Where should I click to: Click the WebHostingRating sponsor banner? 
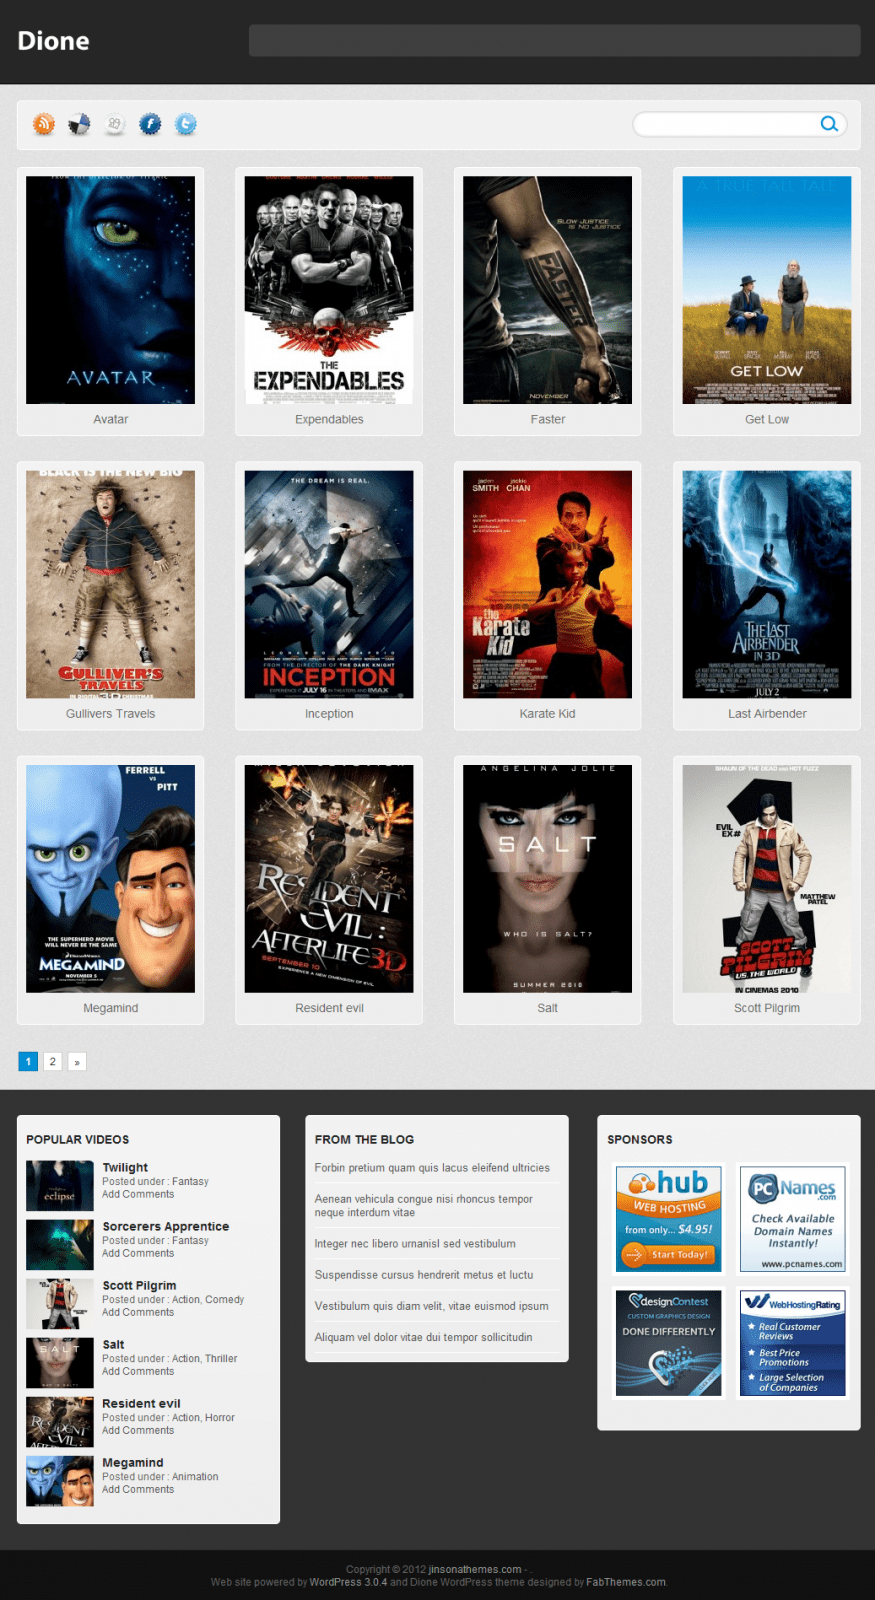[x=793, y=1342]
